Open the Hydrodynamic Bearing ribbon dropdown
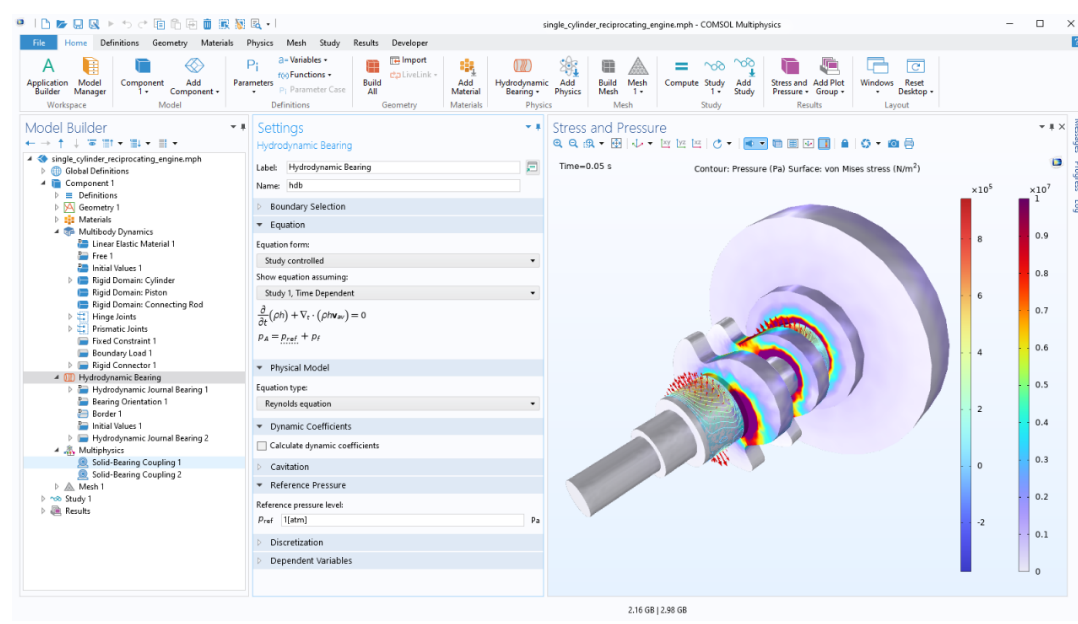The image size is (1078, 624). tap(521, 76)
